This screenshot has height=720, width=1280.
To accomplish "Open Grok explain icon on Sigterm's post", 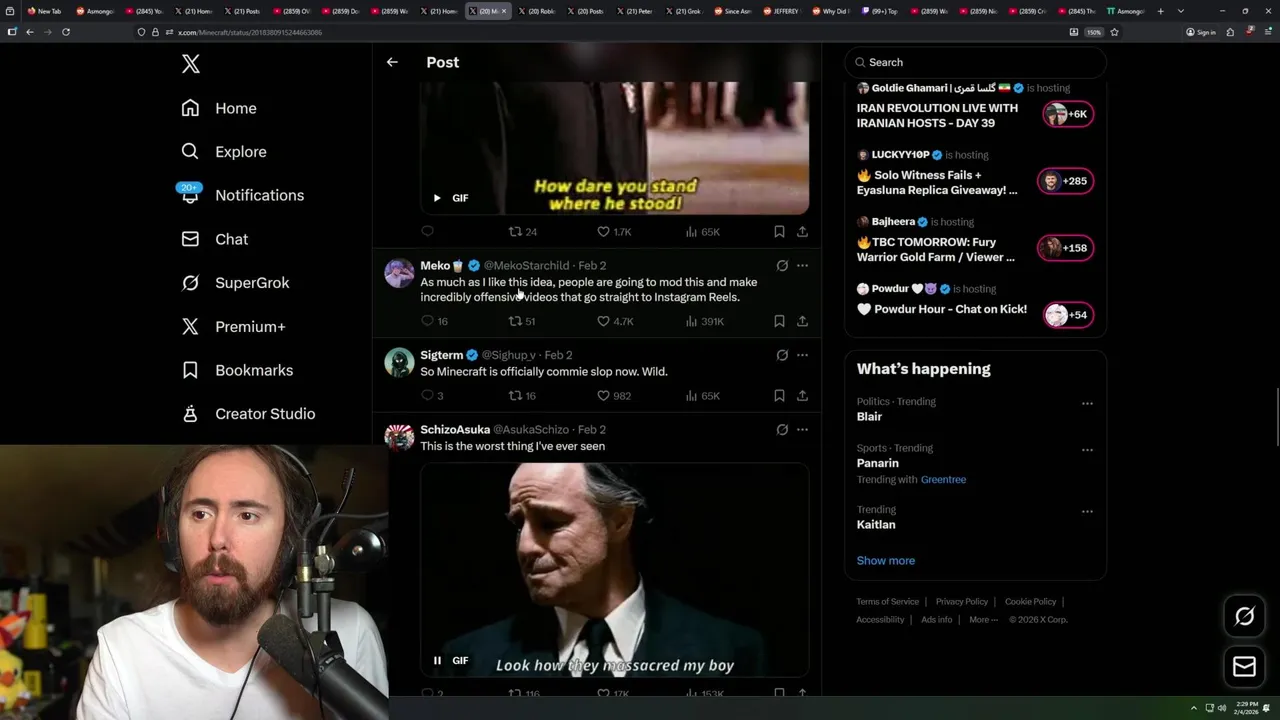I will [x=782, y=355].
